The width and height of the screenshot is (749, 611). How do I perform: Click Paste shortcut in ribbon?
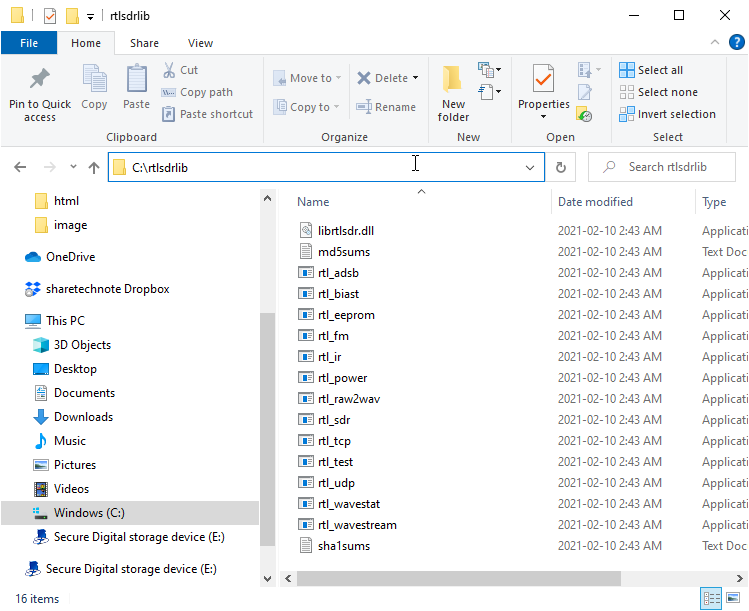pos(207,114)
